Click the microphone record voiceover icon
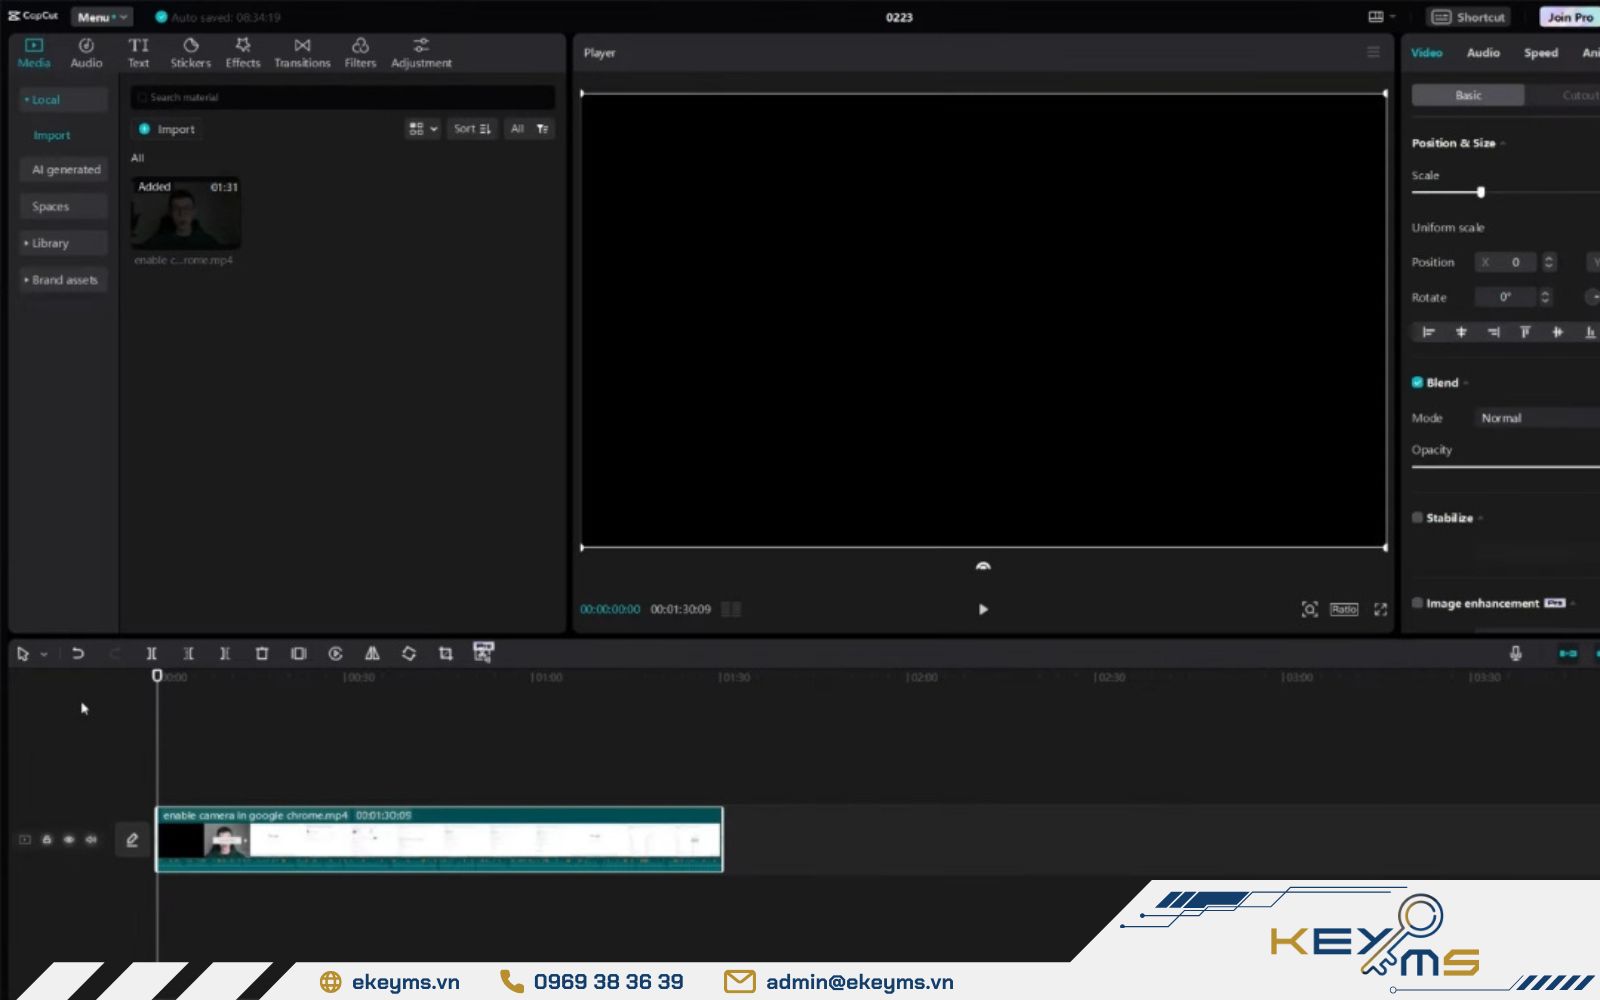Image resolution: width=1600 pixels, height=1000 pixels. pyautogui.click(x=1515, y=653)
